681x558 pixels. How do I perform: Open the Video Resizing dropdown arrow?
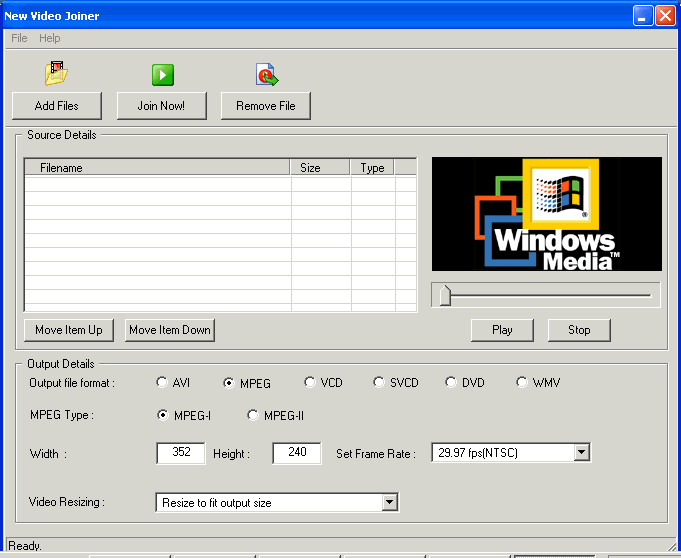click(390, 502)
